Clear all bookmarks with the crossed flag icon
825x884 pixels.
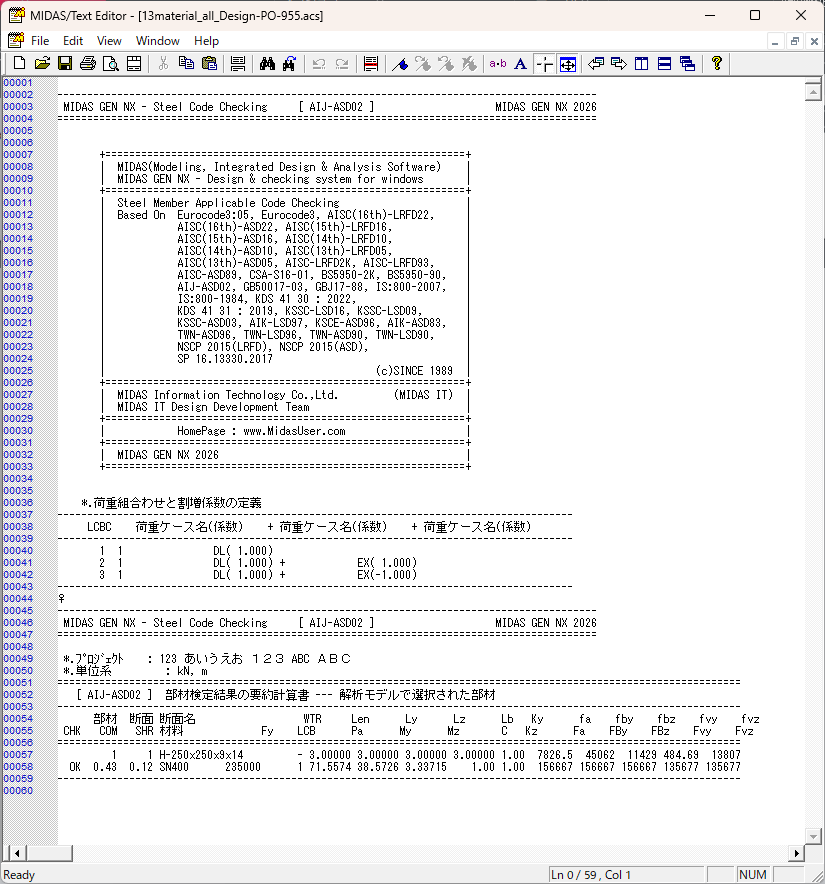click(469, 64)
